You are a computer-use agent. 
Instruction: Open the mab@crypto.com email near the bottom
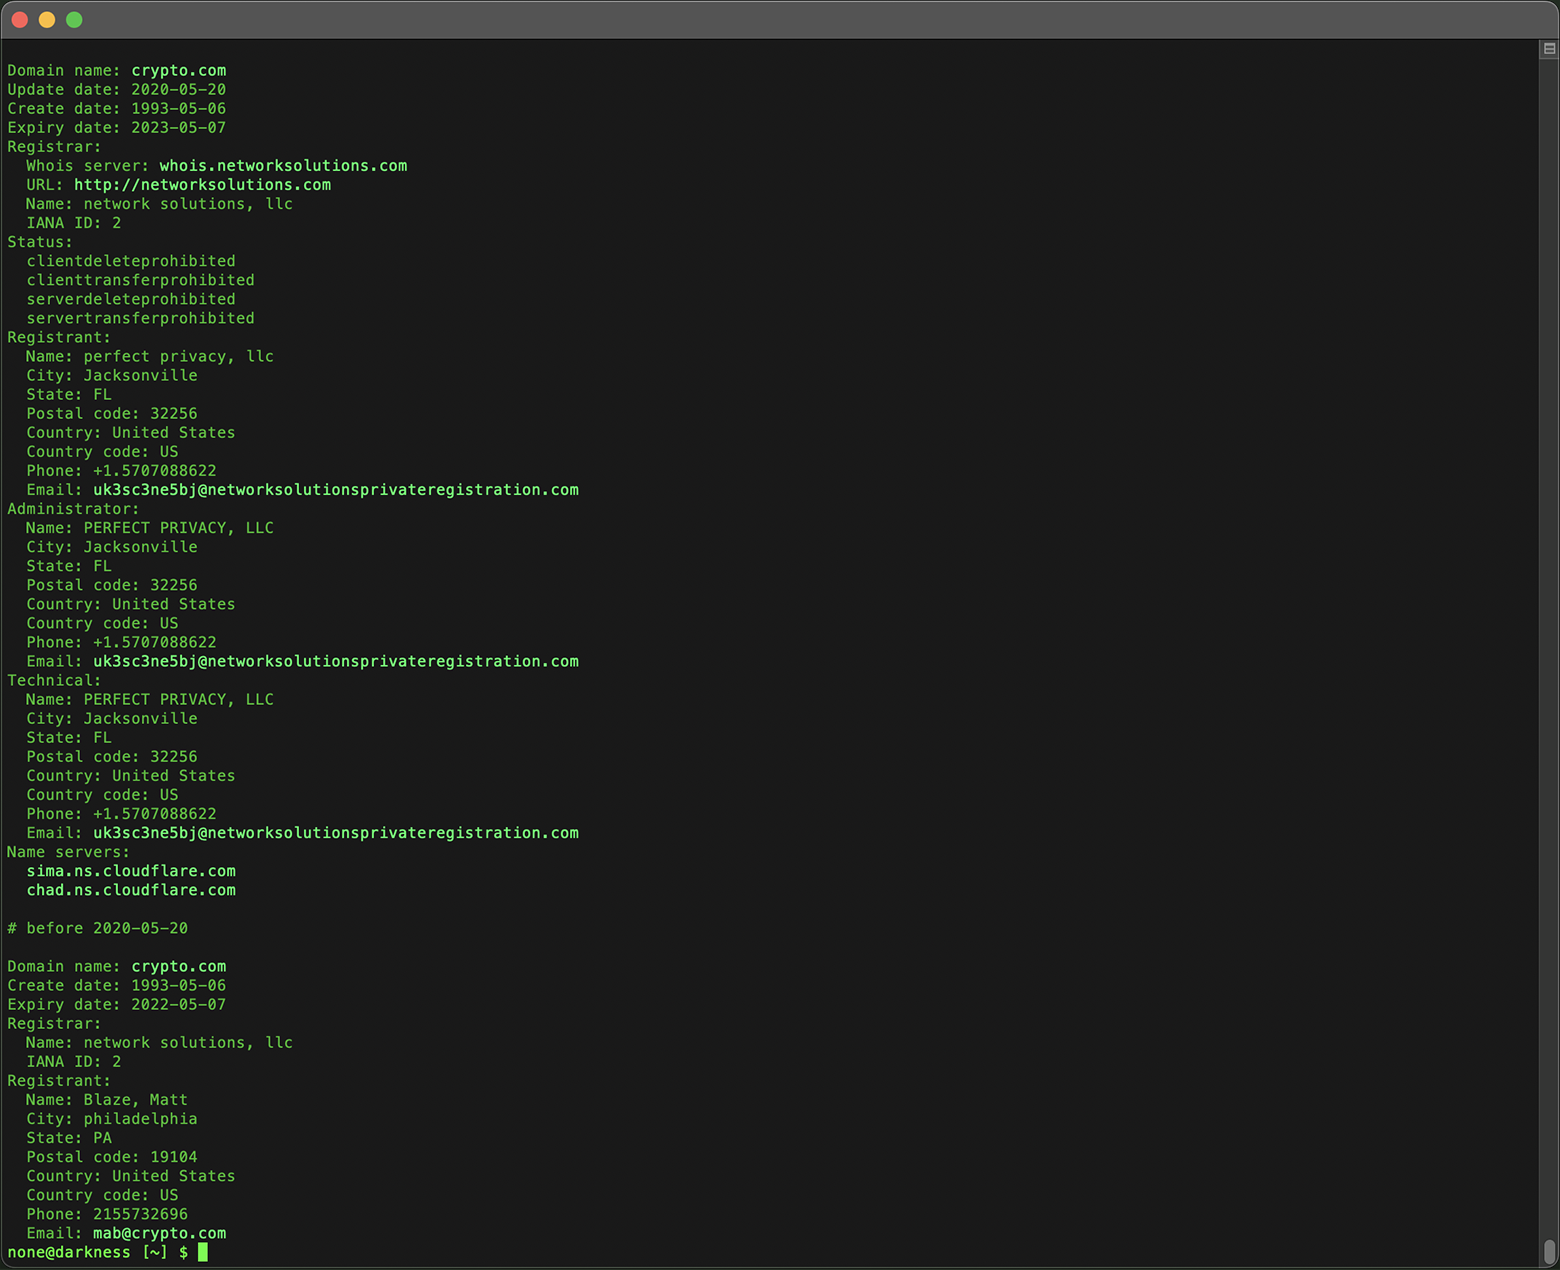[x=159, y=1233]
